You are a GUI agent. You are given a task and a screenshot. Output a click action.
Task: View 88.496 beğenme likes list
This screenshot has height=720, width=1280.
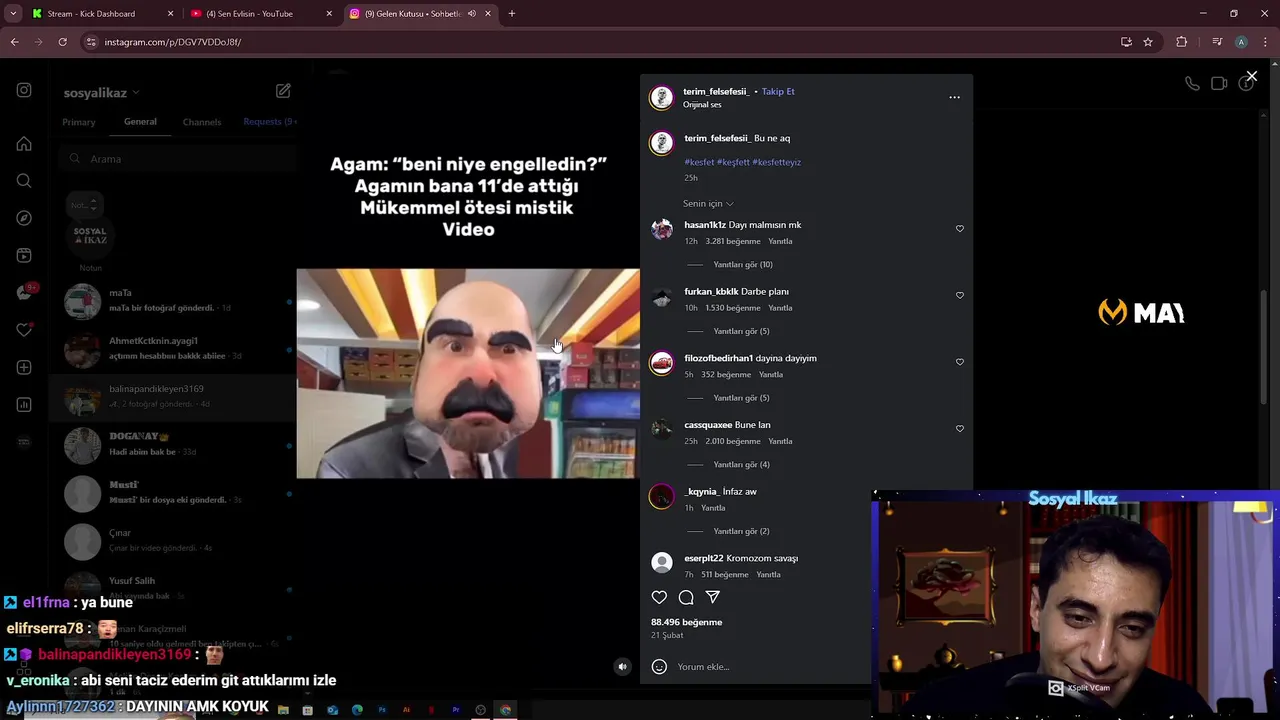click(x=687, y=622)
